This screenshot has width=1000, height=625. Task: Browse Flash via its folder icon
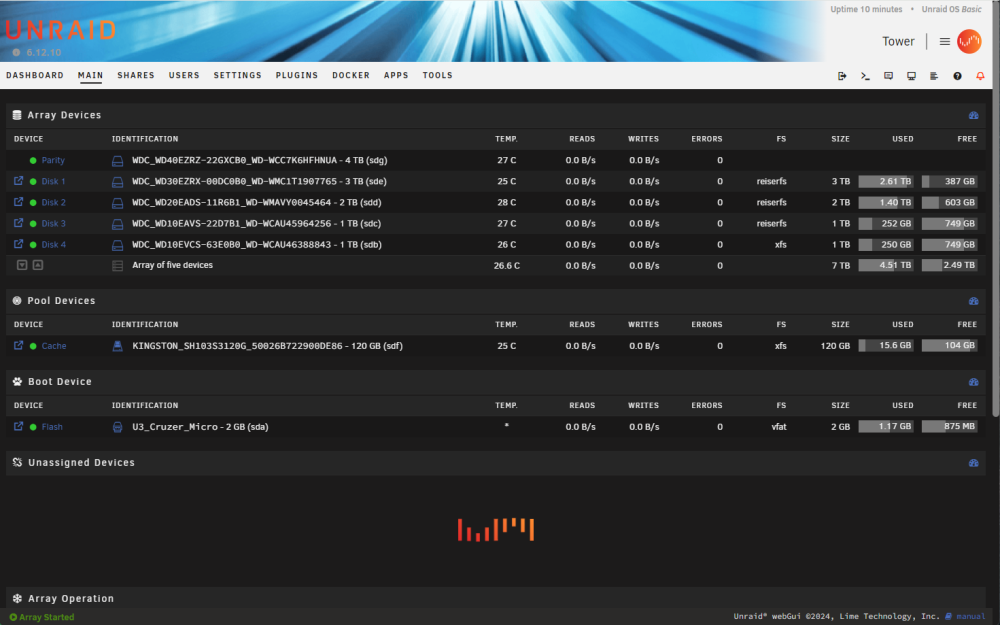(18, 427)
